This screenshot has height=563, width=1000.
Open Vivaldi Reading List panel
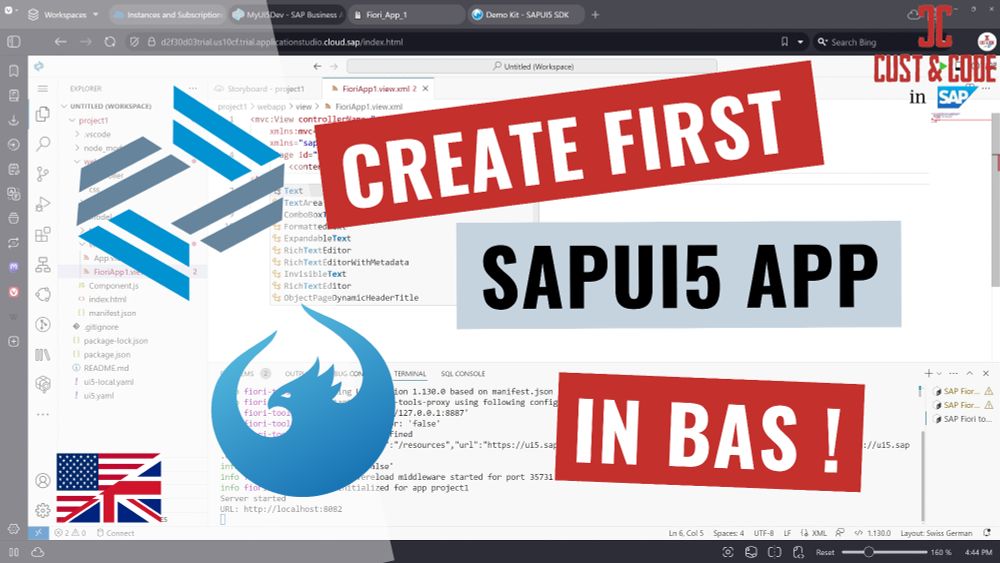13,96
